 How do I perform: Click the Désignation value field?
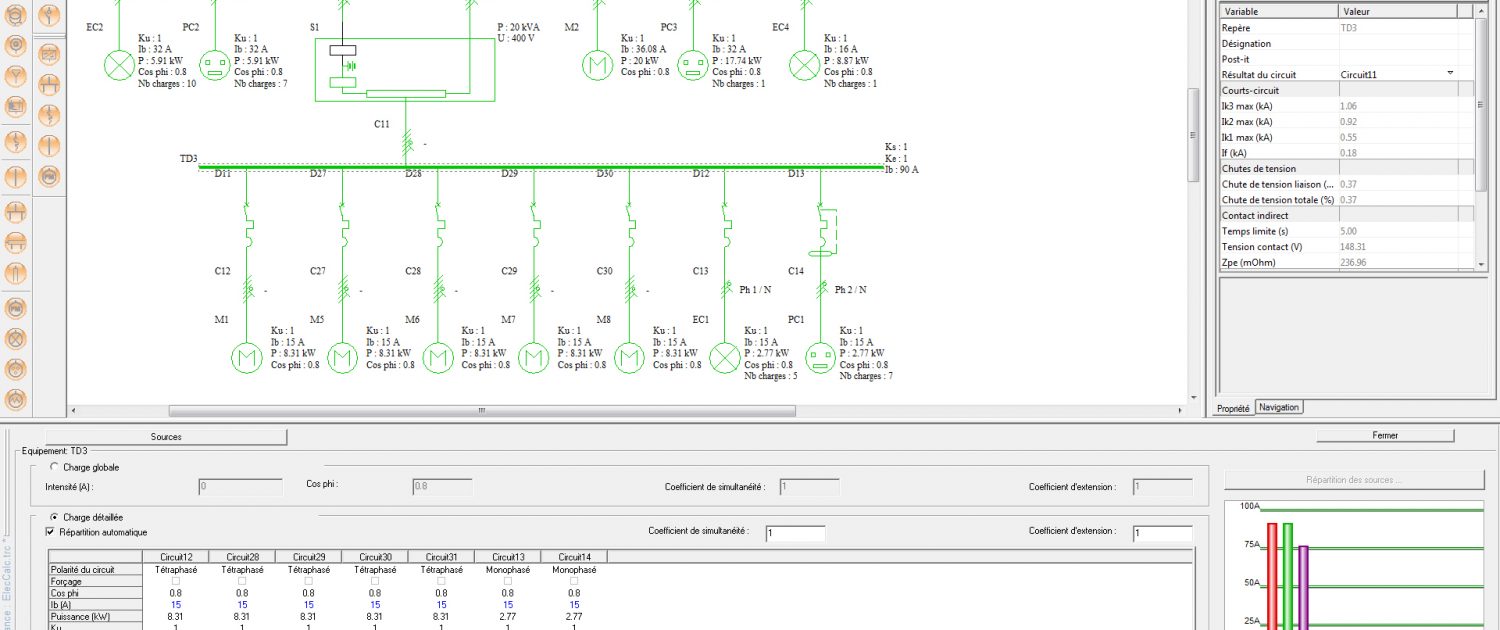tap(1397, 43)
